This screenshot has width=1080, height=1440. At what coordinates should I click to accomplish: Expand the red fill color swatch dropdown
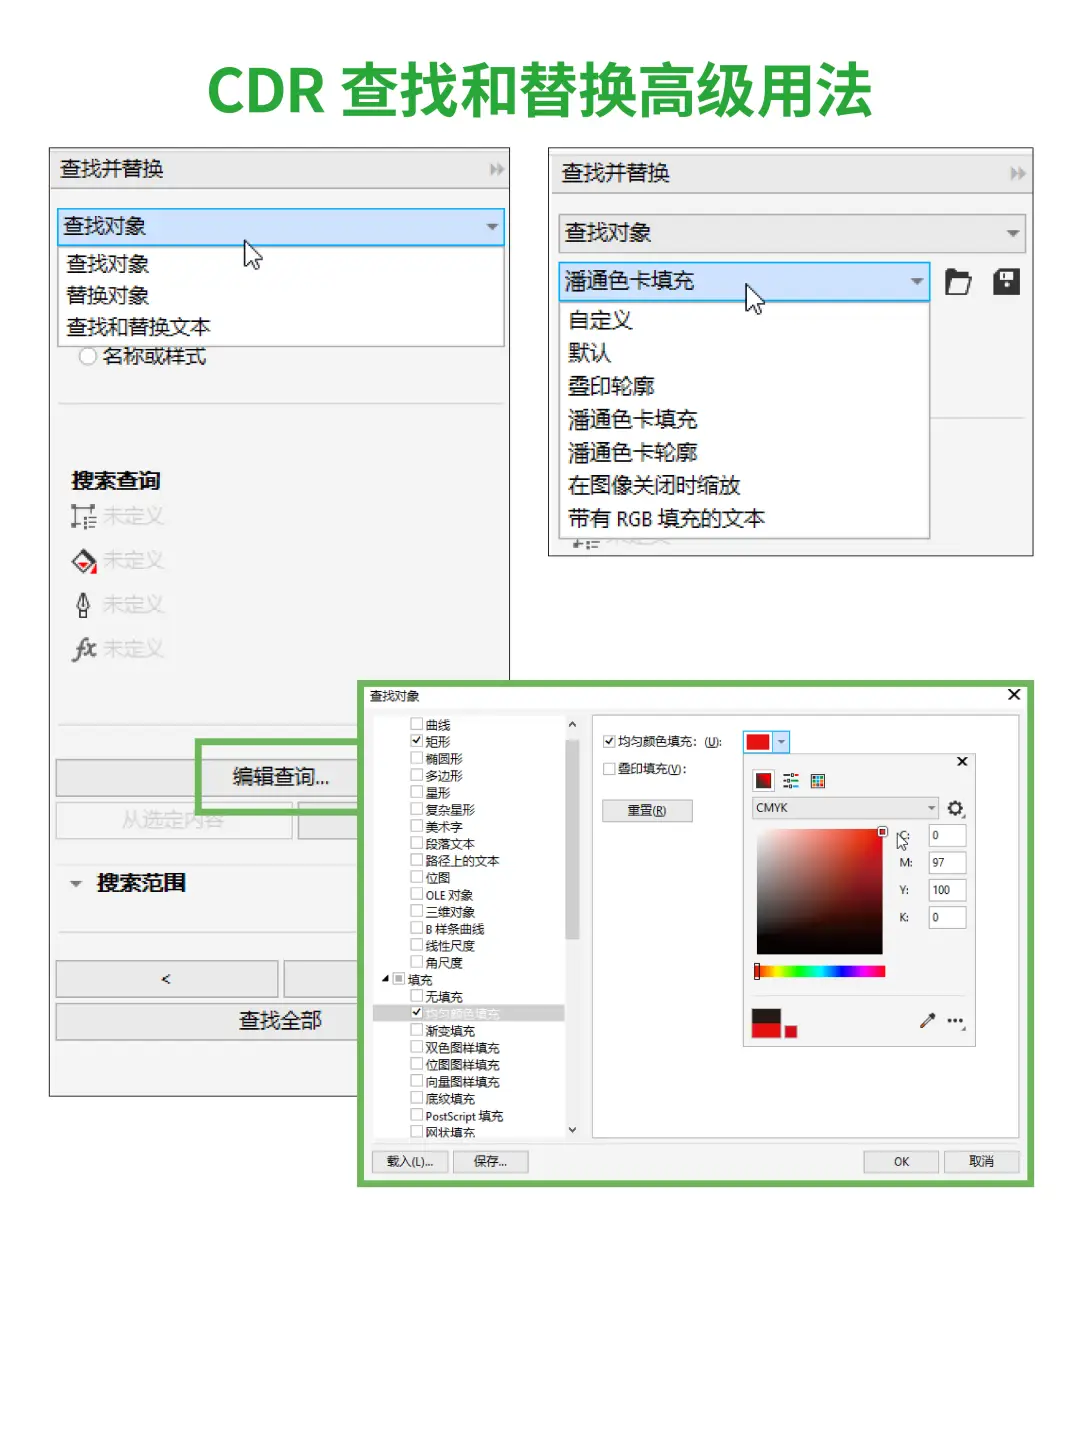[781, 742]
